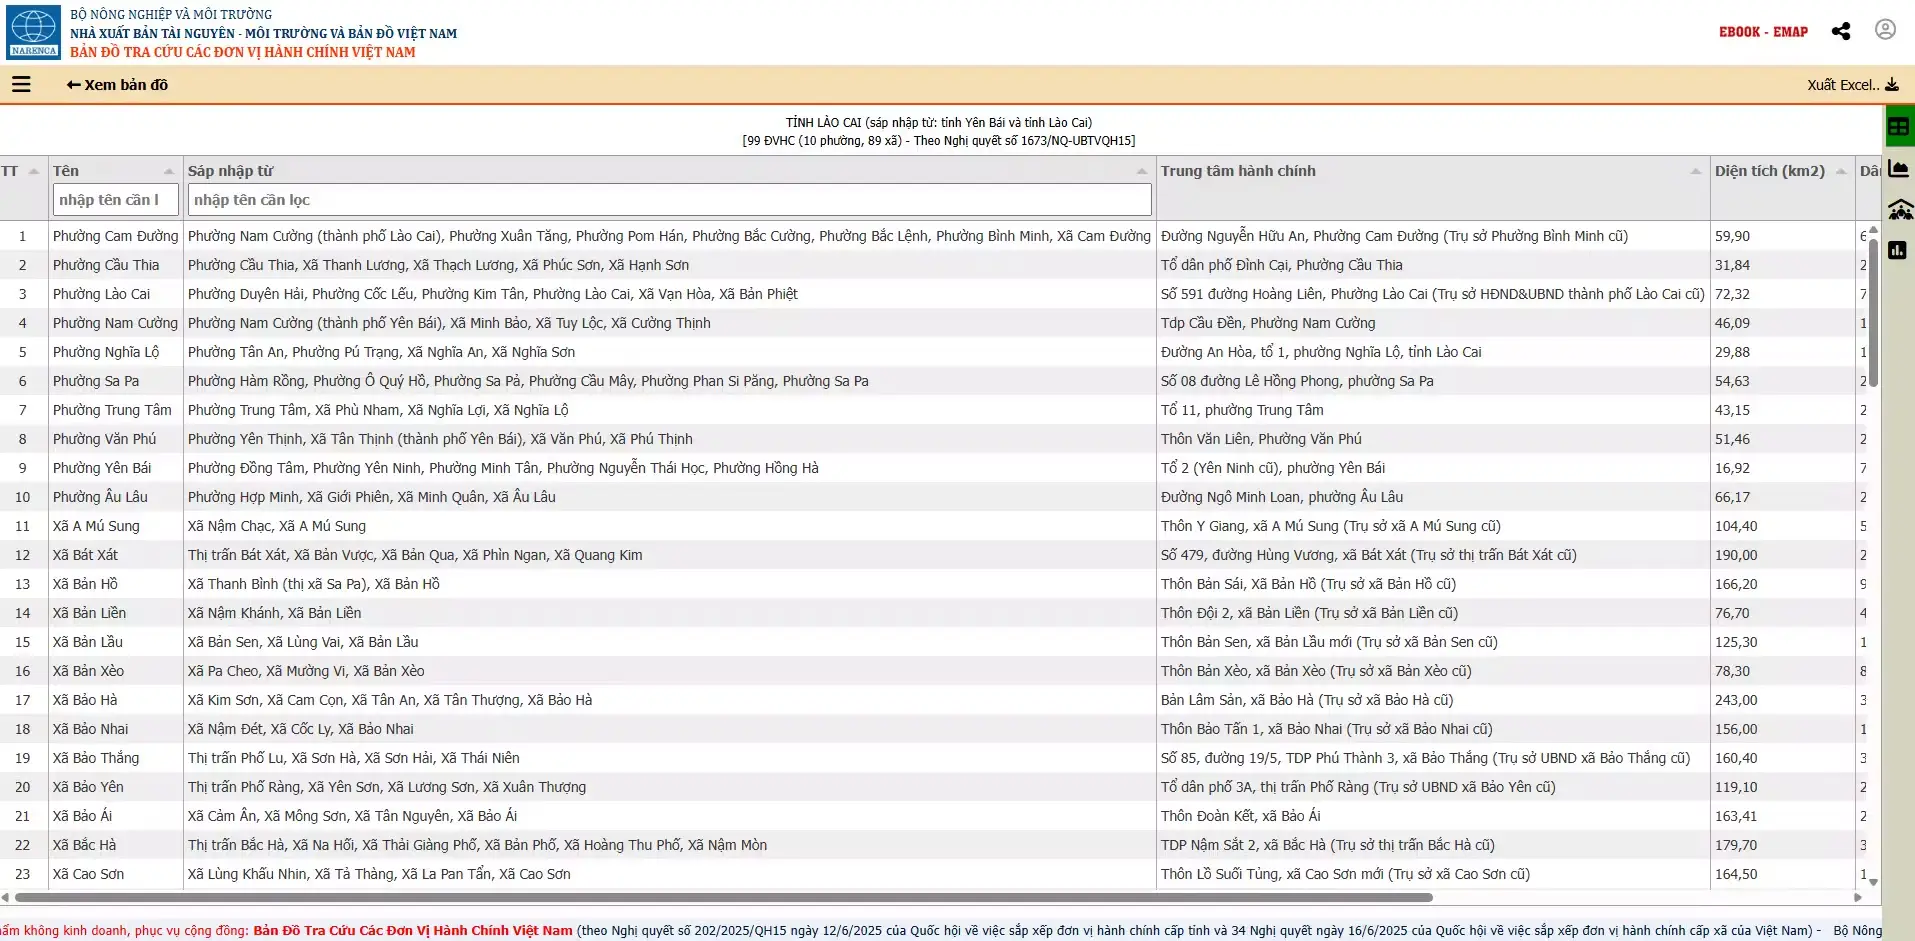Click scroll-left arrow of horizontal scrollbar

point(6,898)
